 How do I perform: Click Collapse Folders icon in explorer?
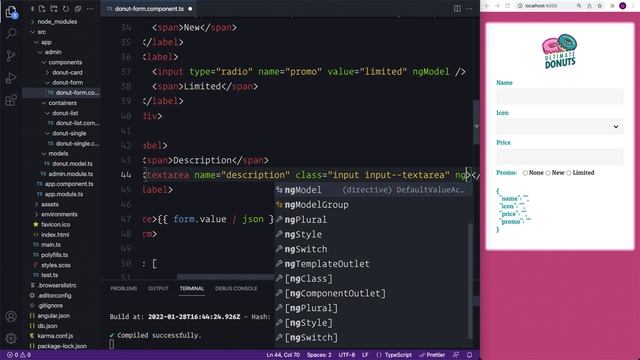click(78, 9)
